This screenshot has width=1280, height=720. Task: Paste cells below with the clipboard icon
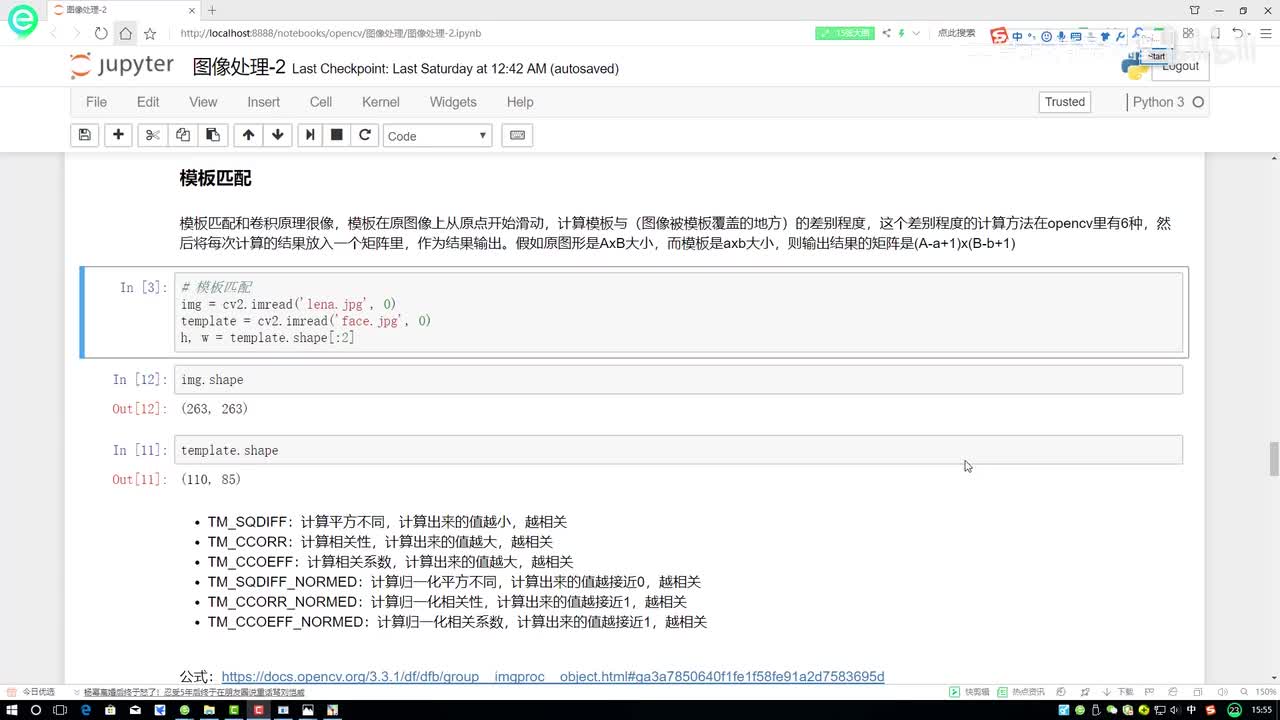(x=213, y=135)
